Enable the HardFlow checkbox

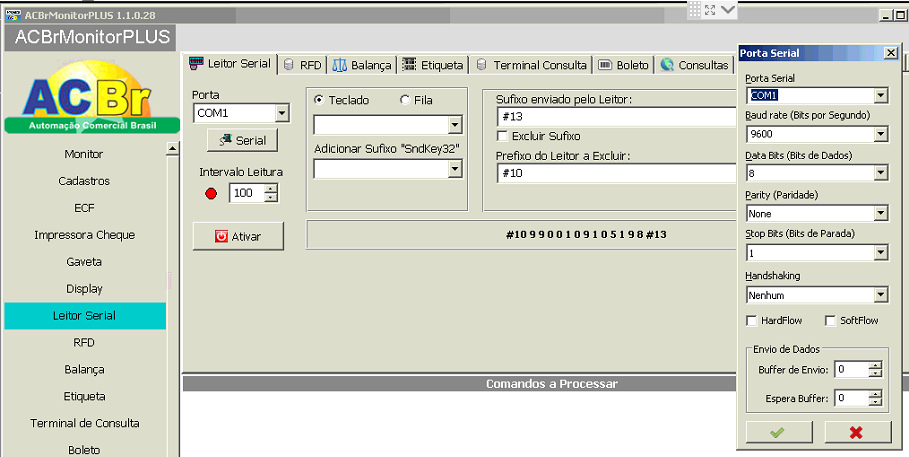(752, 320)
